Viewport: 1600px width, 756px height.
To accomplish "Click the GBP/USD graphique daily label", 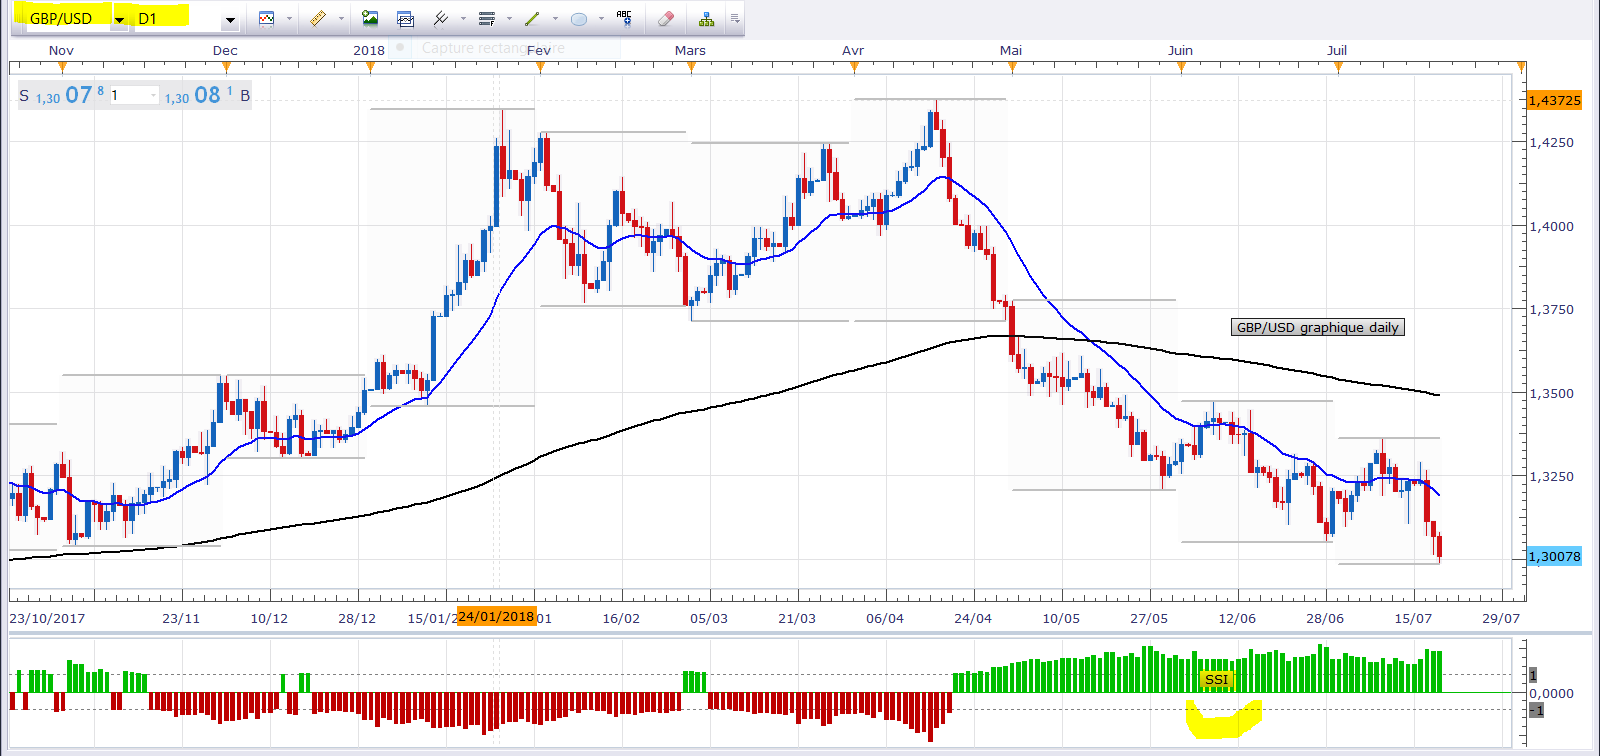I will [x=1317, y=327].
